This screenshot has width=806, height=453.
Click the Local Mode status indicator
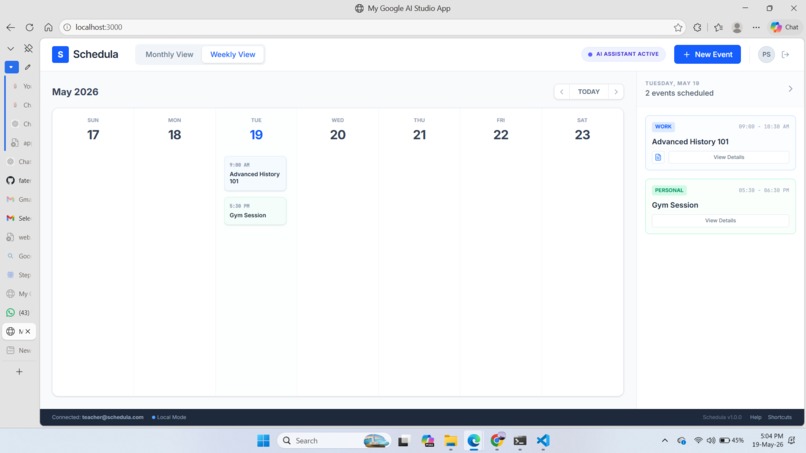169,417
